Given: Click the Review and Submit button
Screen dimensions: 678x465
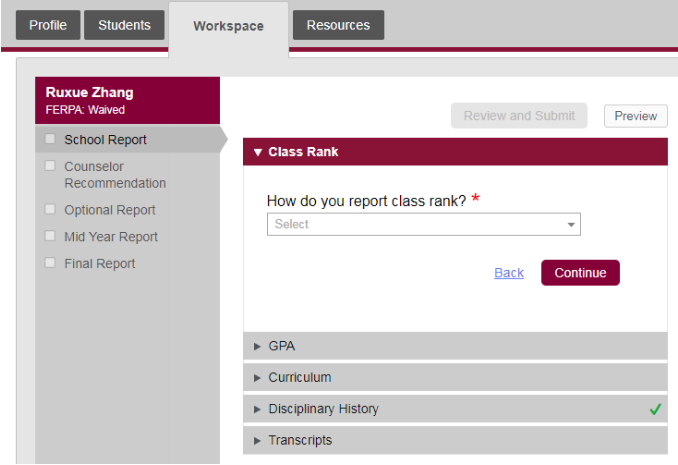Looking at the screenshot, I should pyautogui.click(x=519, y=116).
